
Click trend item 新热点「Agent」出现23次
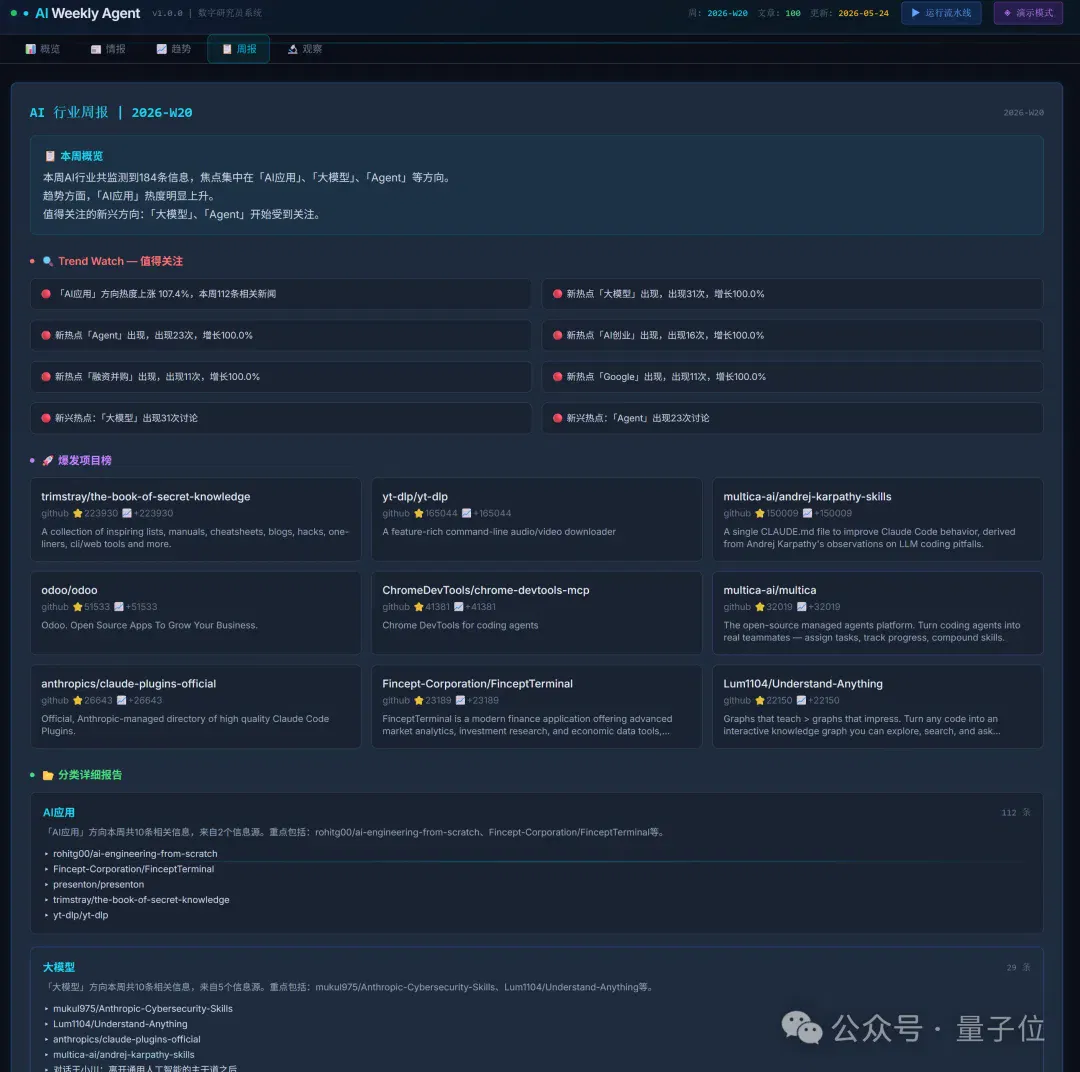point(280,336)
